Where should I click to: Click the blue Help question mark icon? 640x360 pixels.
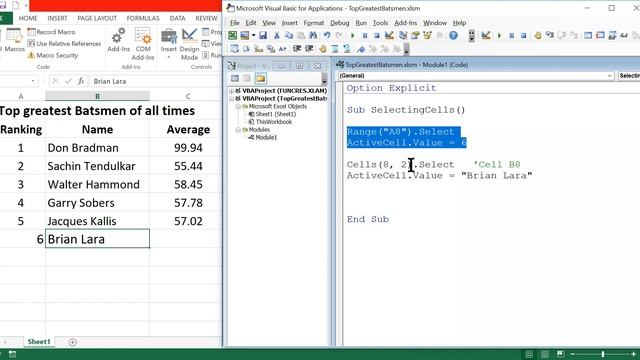(x=453, y=36)
